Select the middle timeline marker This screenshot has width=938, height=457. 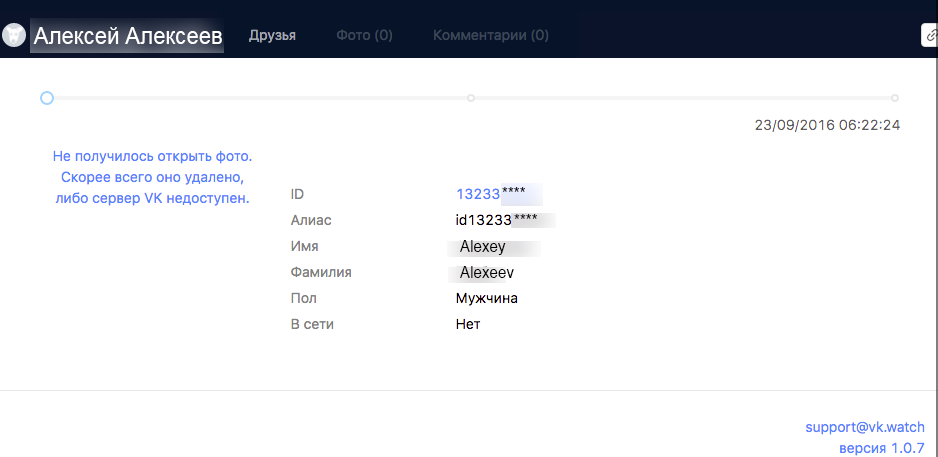471,98
